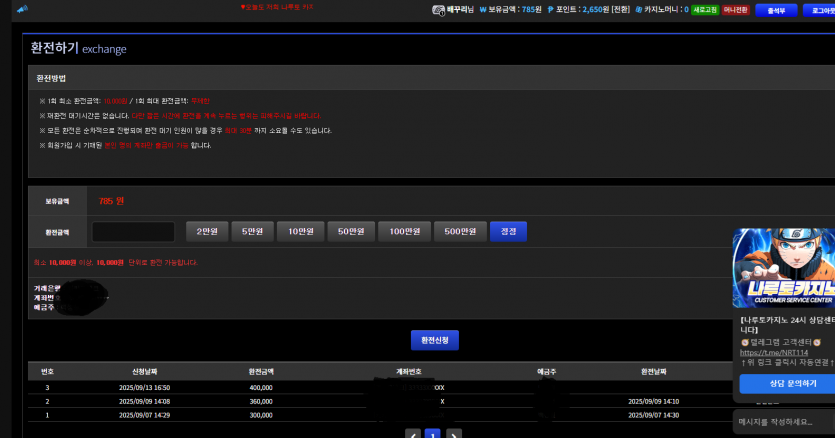Click the casino money coin icon
Image resolution: width=835 pixels, height=438 pixels.
pos(638,10)
